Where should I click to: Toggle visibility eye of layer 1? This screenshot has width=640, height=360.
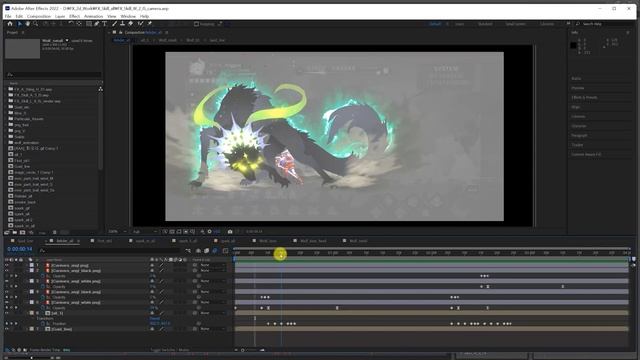tap(7, 265)
